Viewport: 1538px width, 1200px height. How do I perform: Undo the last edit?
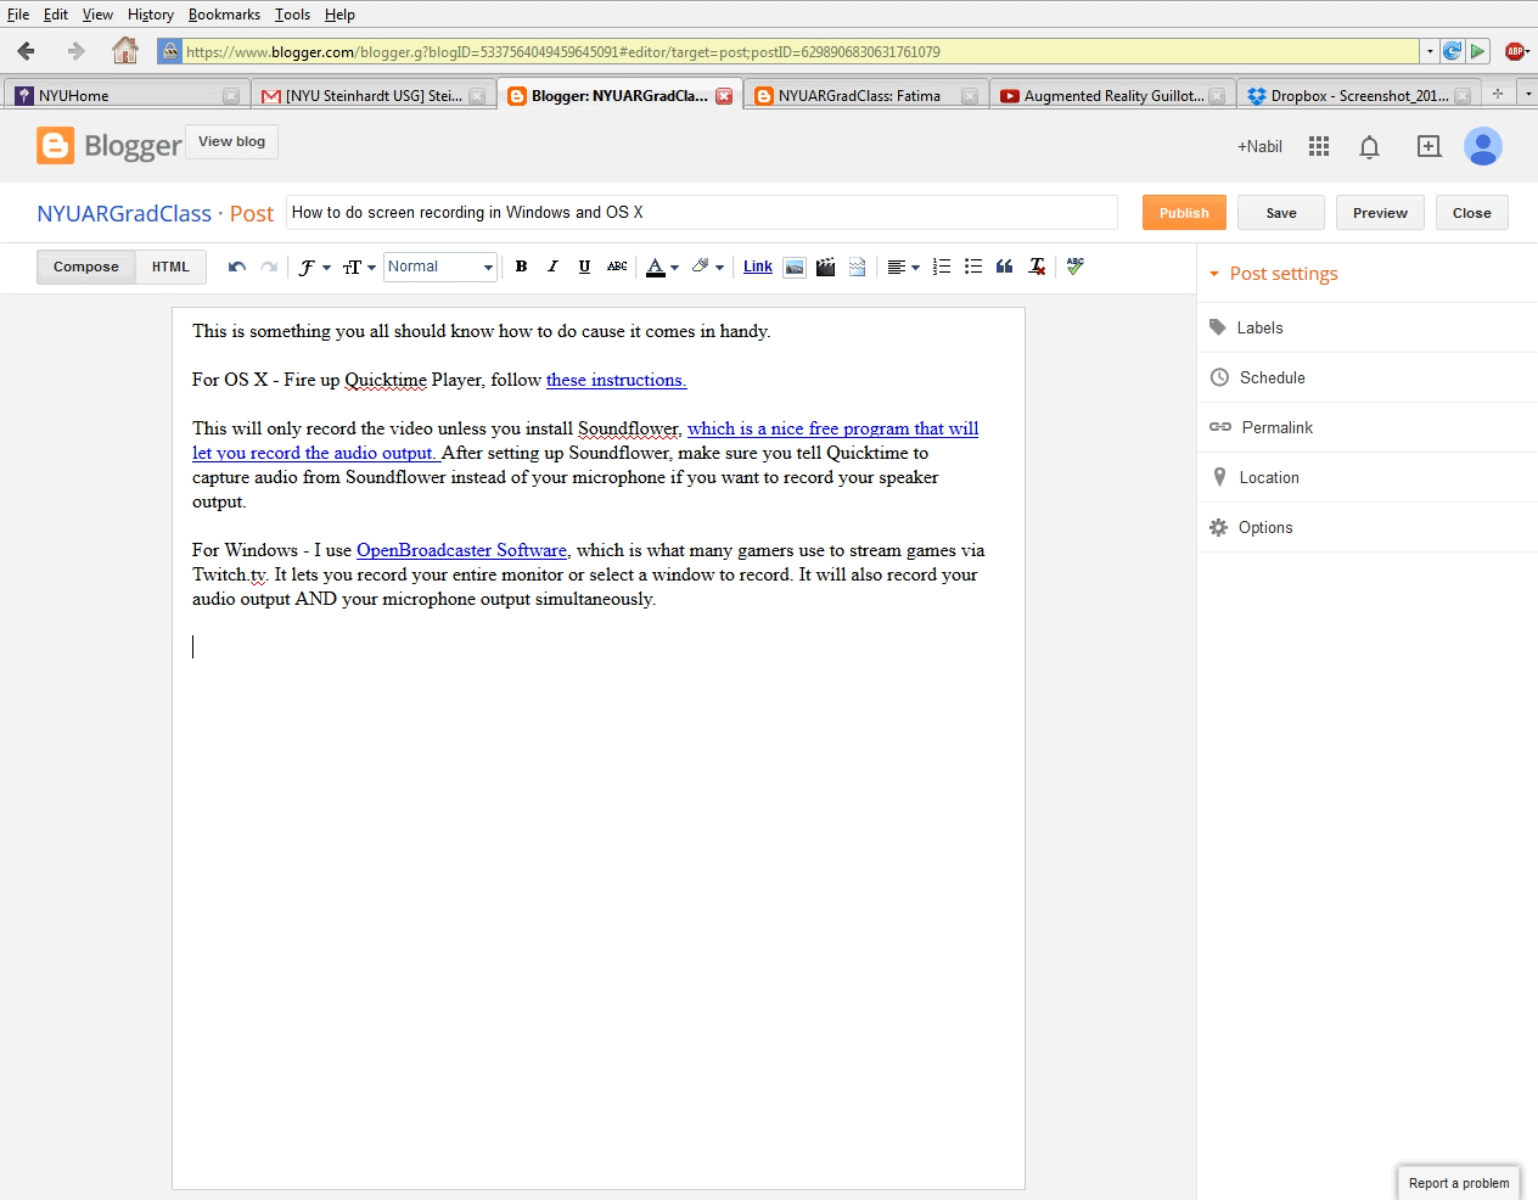tap(237, 266)
